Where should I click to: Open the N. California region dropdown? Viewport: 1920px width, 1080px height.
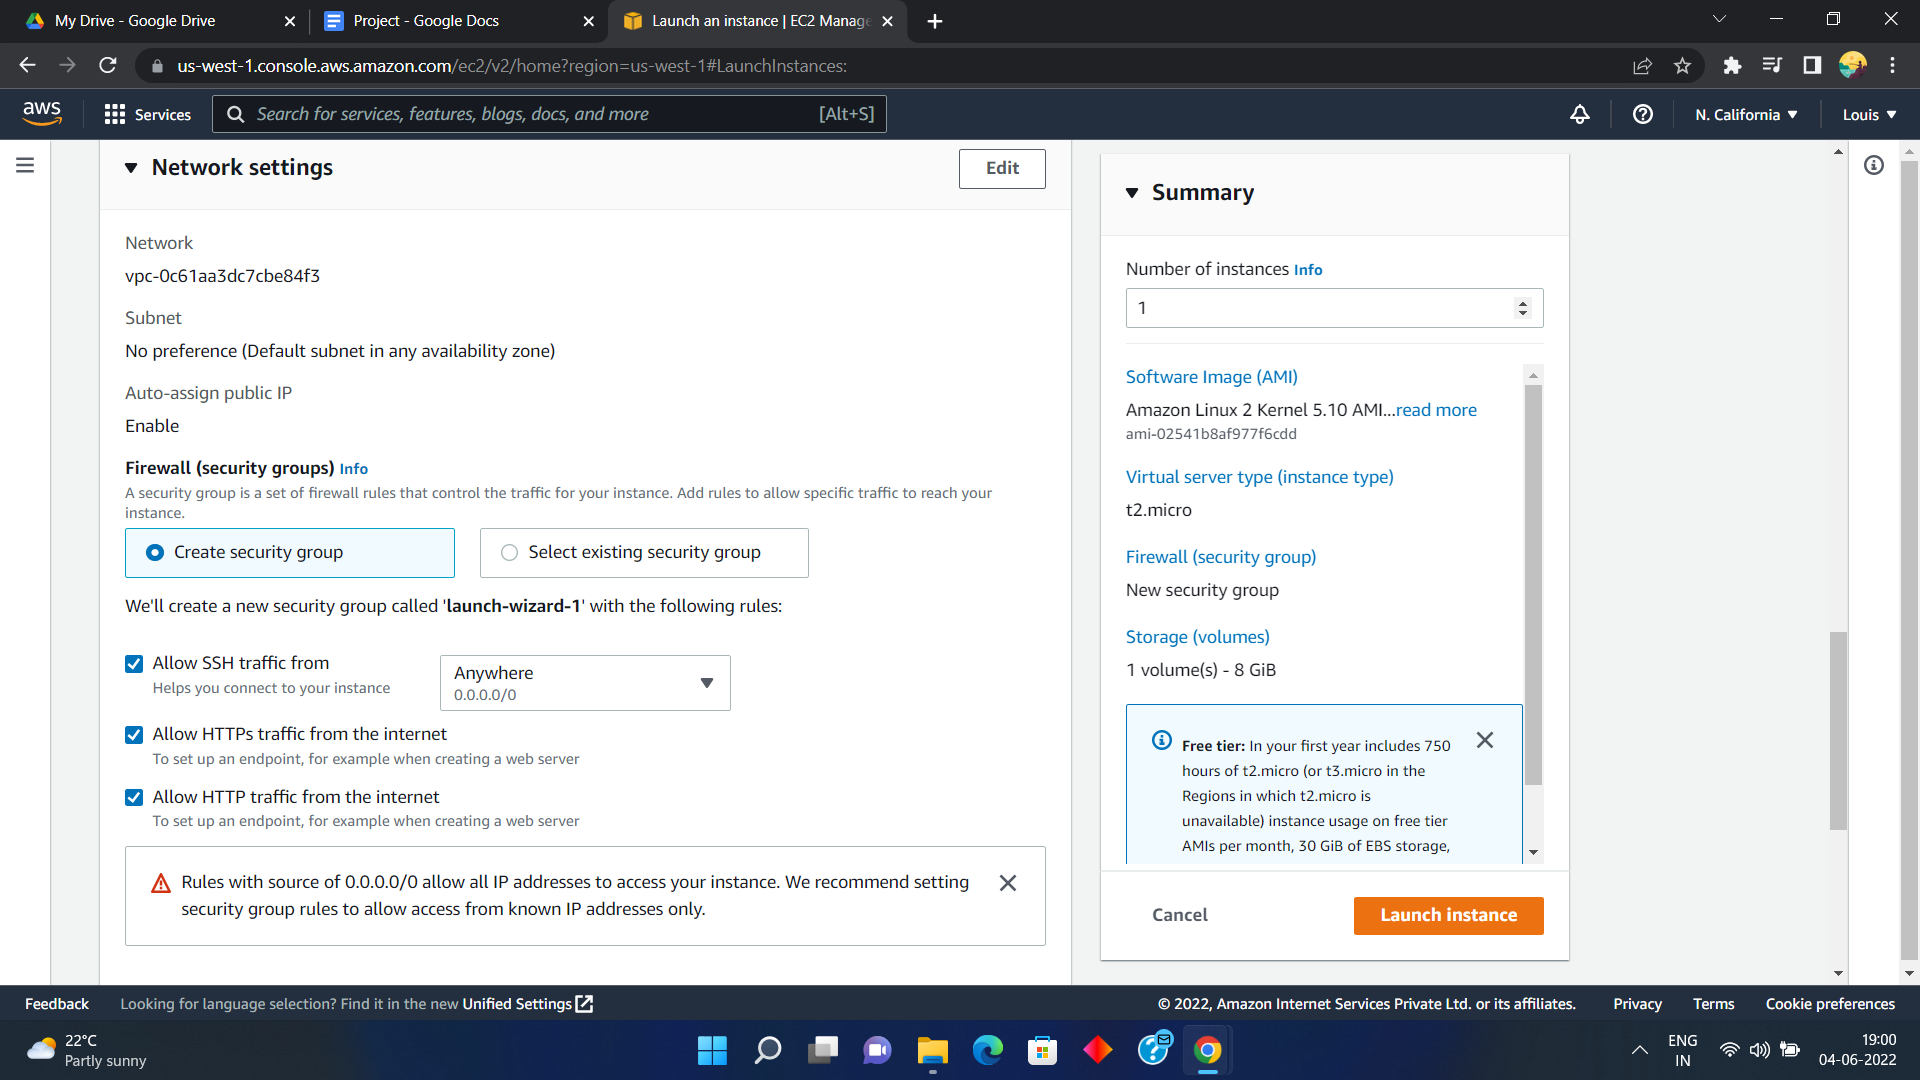[1745, 114]
